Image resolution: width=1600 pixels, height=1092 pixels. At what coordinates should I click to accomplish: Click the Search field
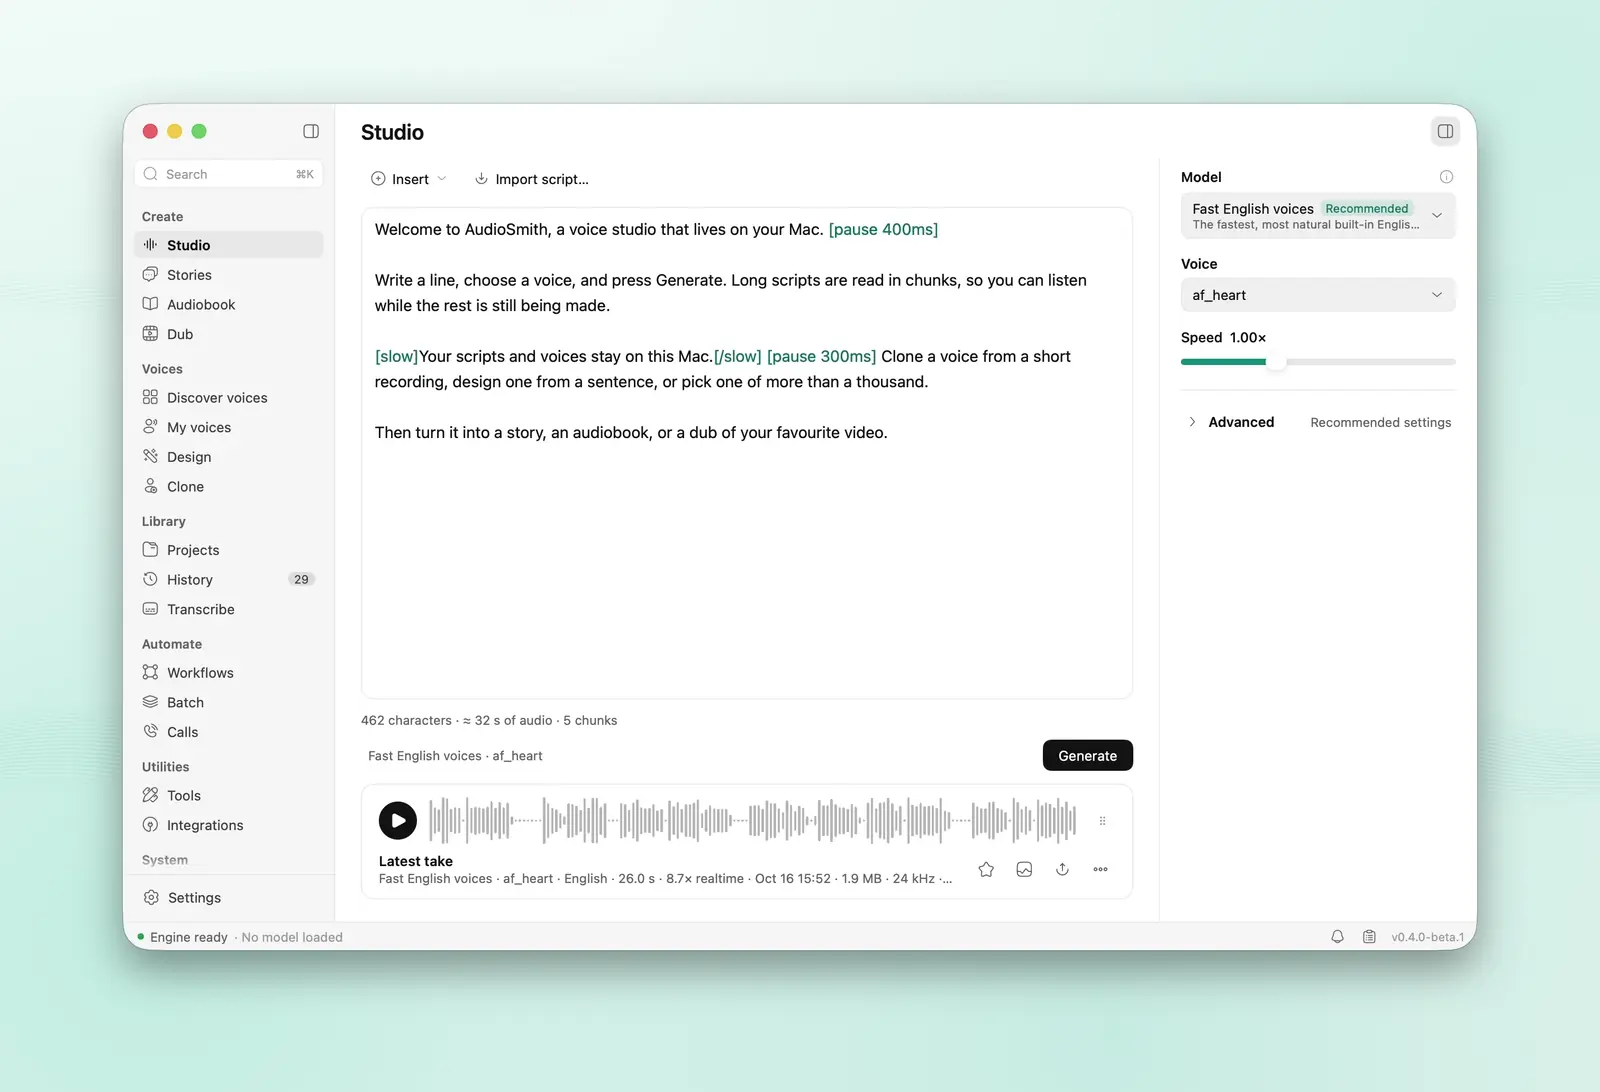click(228, 174)
